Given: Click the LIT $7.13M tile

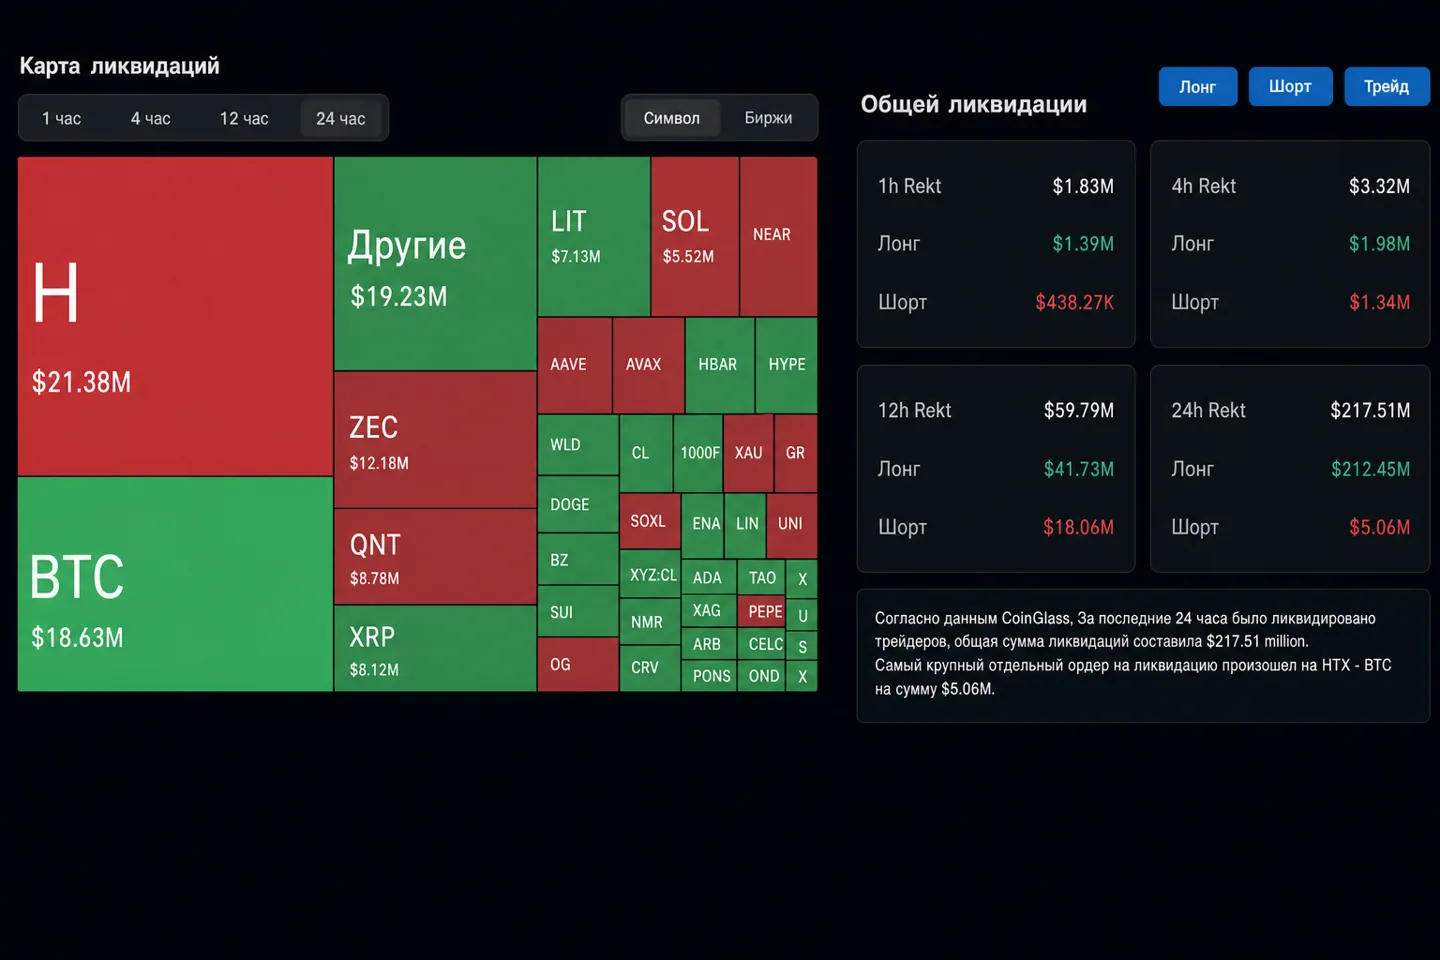Looking at the screenshot, I should 594,237.
